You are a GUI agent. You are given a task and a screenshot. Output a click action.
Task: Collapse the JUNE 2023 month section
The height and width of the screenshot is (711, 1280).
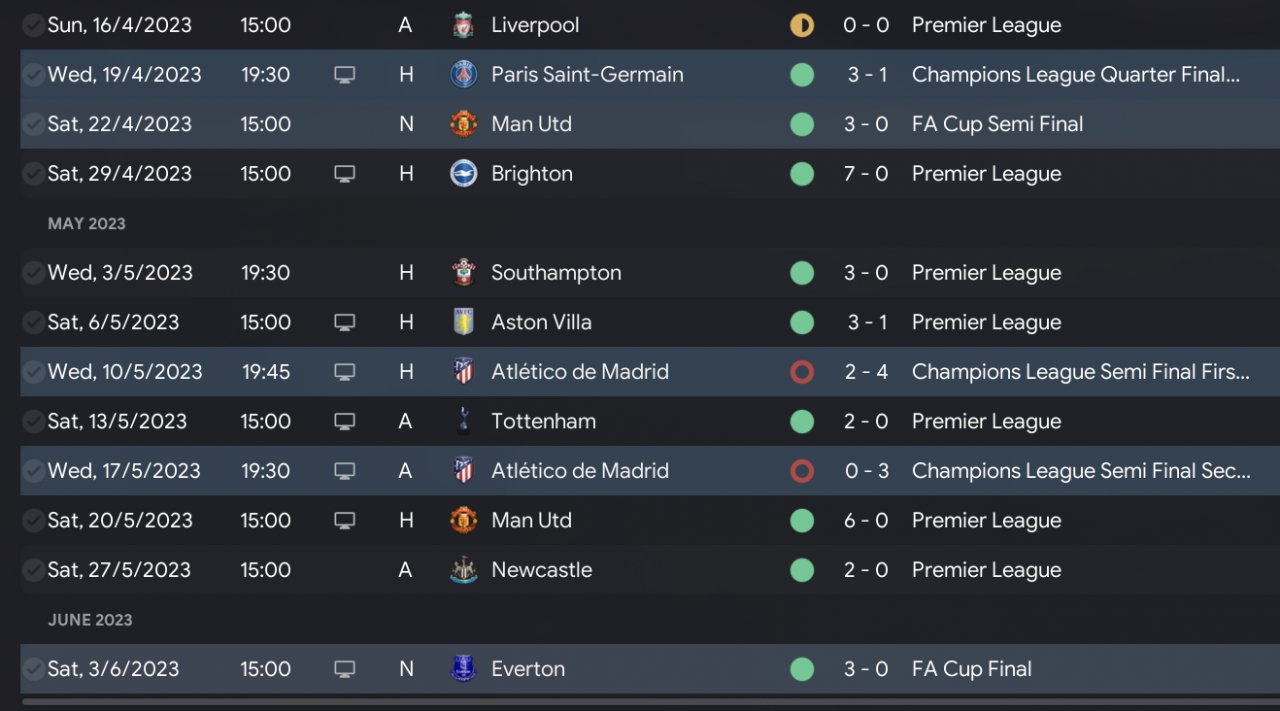coord(90,620)
